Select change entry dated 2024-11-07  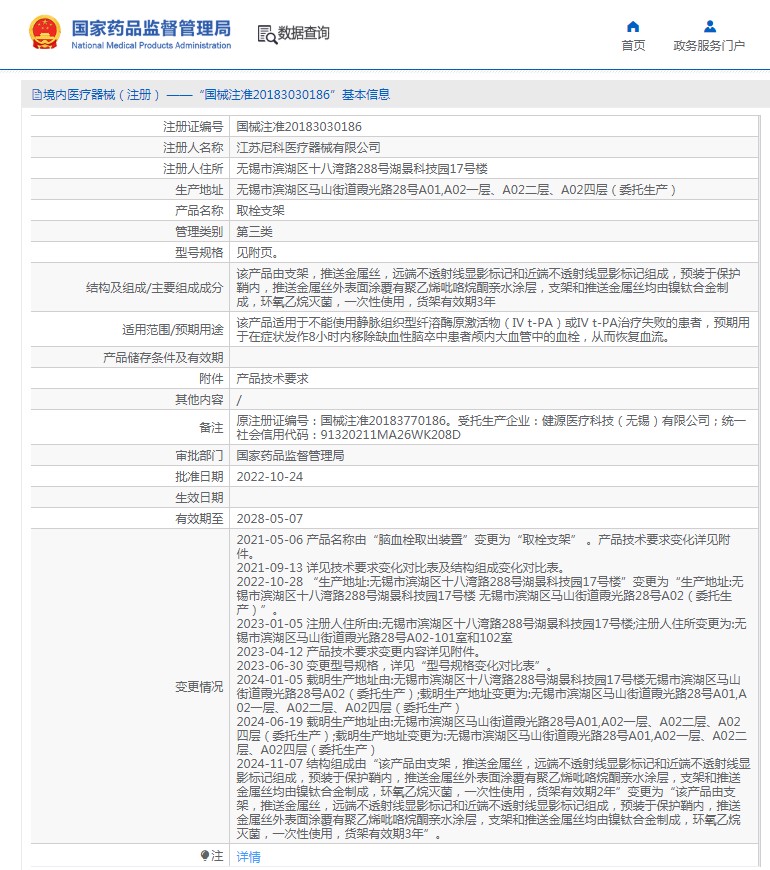coord(493,798)
